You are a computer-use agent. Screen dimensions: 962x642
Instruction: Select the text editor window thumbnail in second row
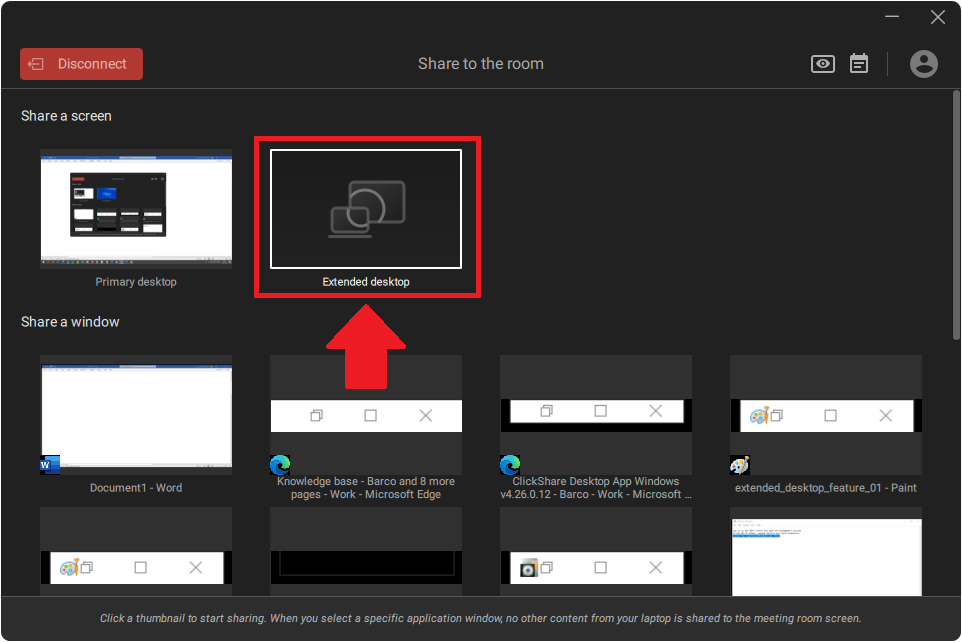click(x=826, y=555)
